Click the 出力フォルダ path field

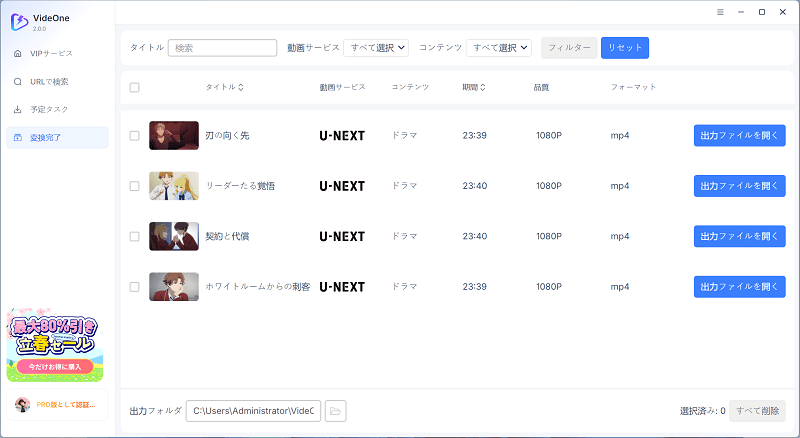tap(253, 411)
